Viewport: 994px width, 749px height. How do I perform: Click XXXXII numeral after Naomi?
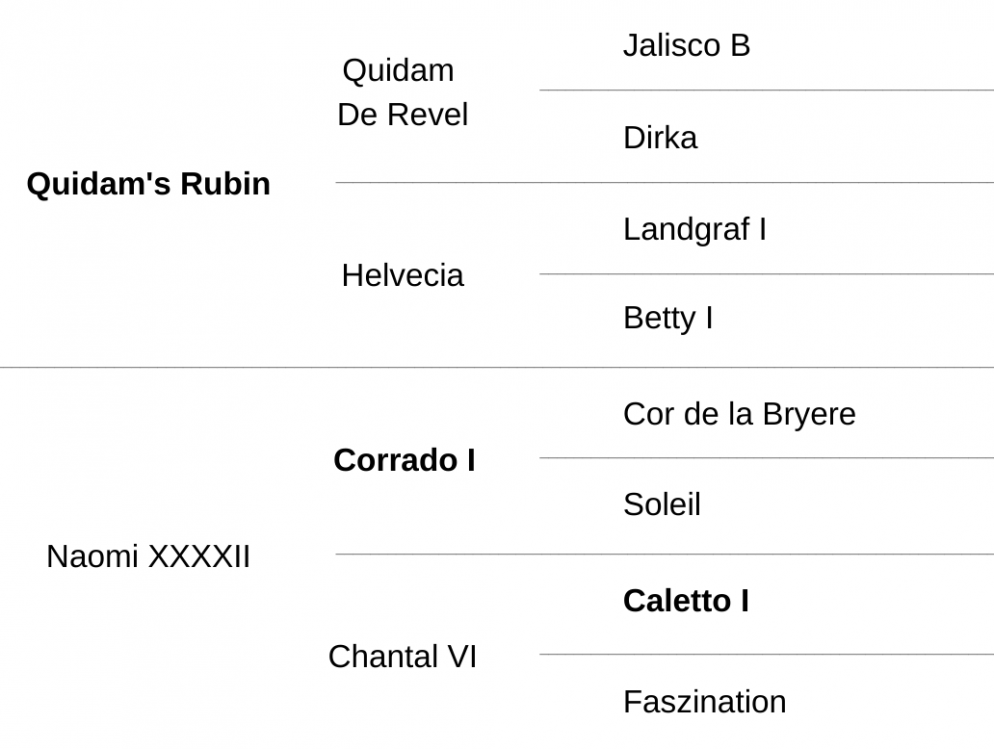[x=199, y=557]
